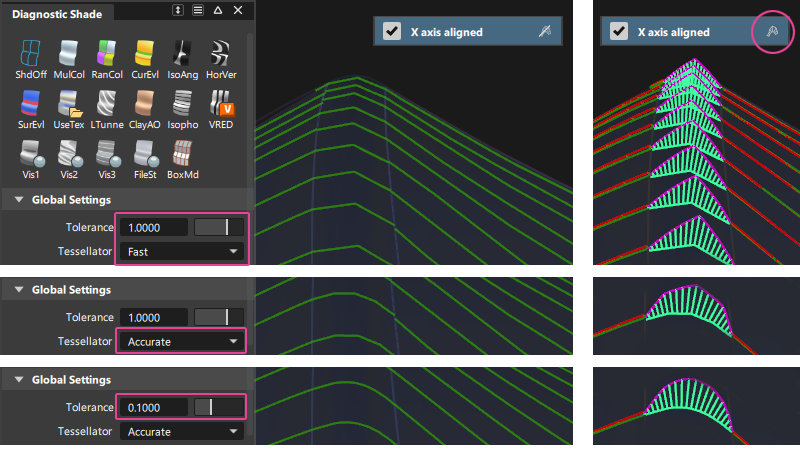The image size is (800, 460).
Task: Collapse the first Global Settings section
Action: (19, 200)
